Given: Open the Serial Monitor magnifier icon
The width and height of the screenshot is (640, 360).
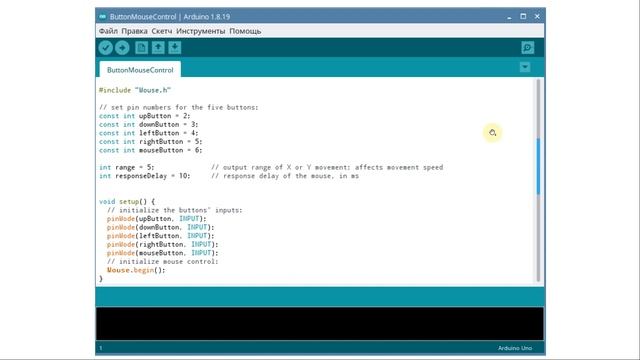Looking at the screenshot, I should coord(527,48).
